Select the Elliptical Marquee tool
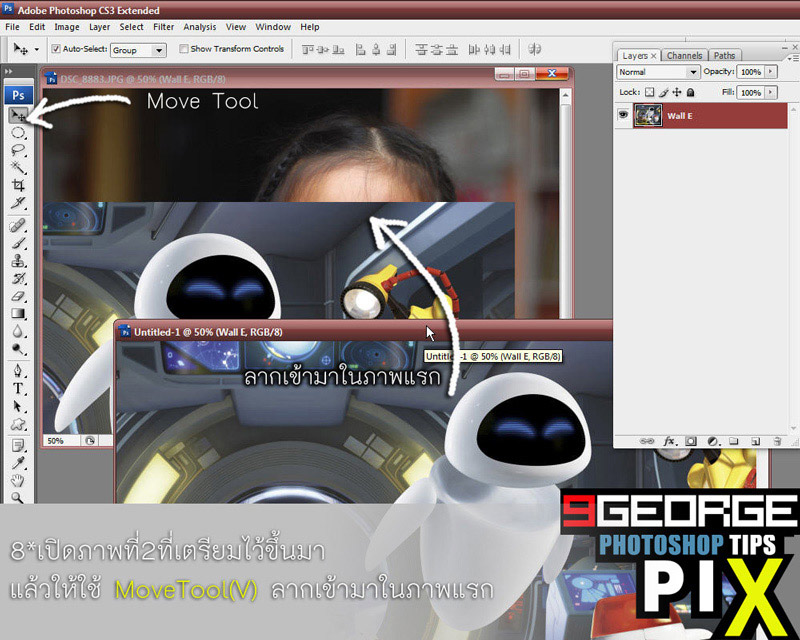800x640 pixels. [18, 133]
